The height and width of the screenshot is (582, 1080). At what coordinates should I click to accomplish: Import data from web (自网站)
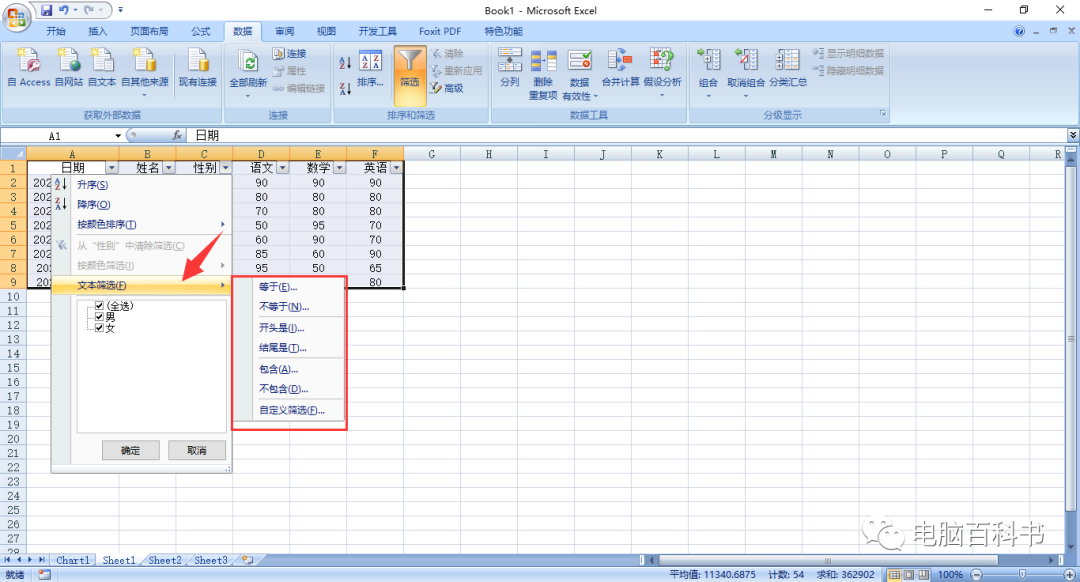pyautogui.click(x=69, y=67)
